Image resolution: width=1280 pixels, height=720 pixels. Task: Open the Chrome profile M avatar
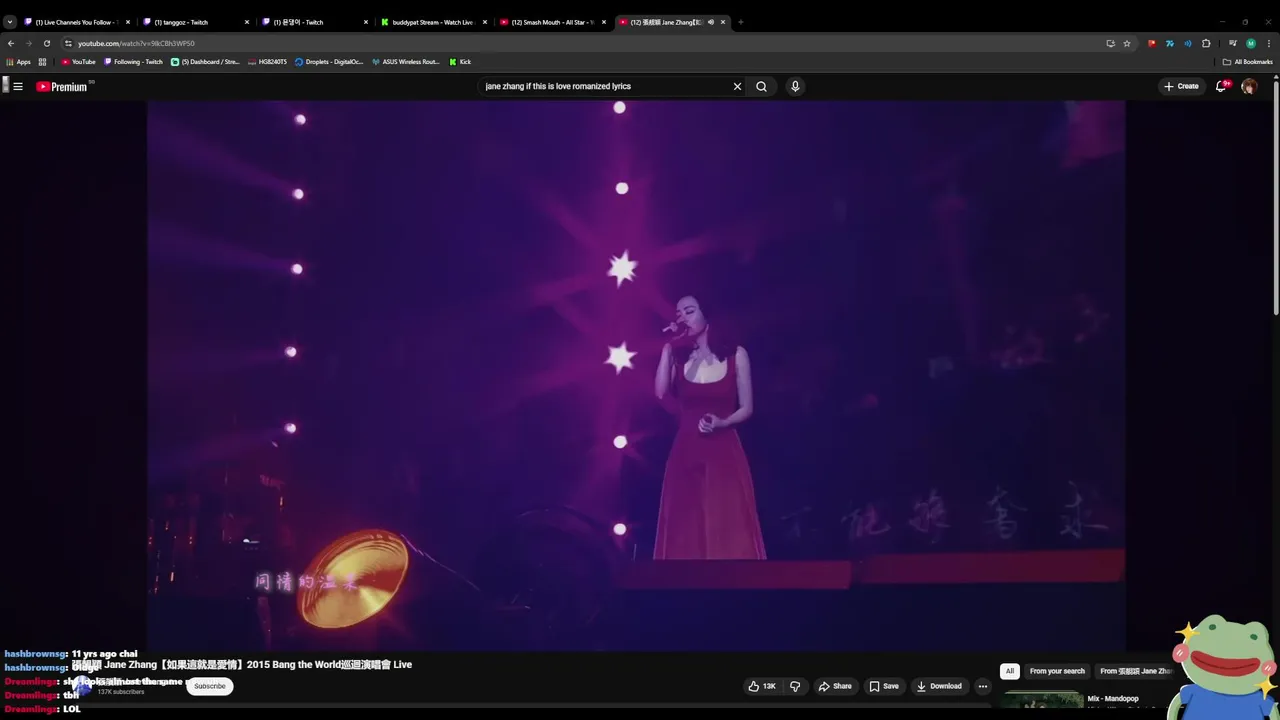(1250, 43)
